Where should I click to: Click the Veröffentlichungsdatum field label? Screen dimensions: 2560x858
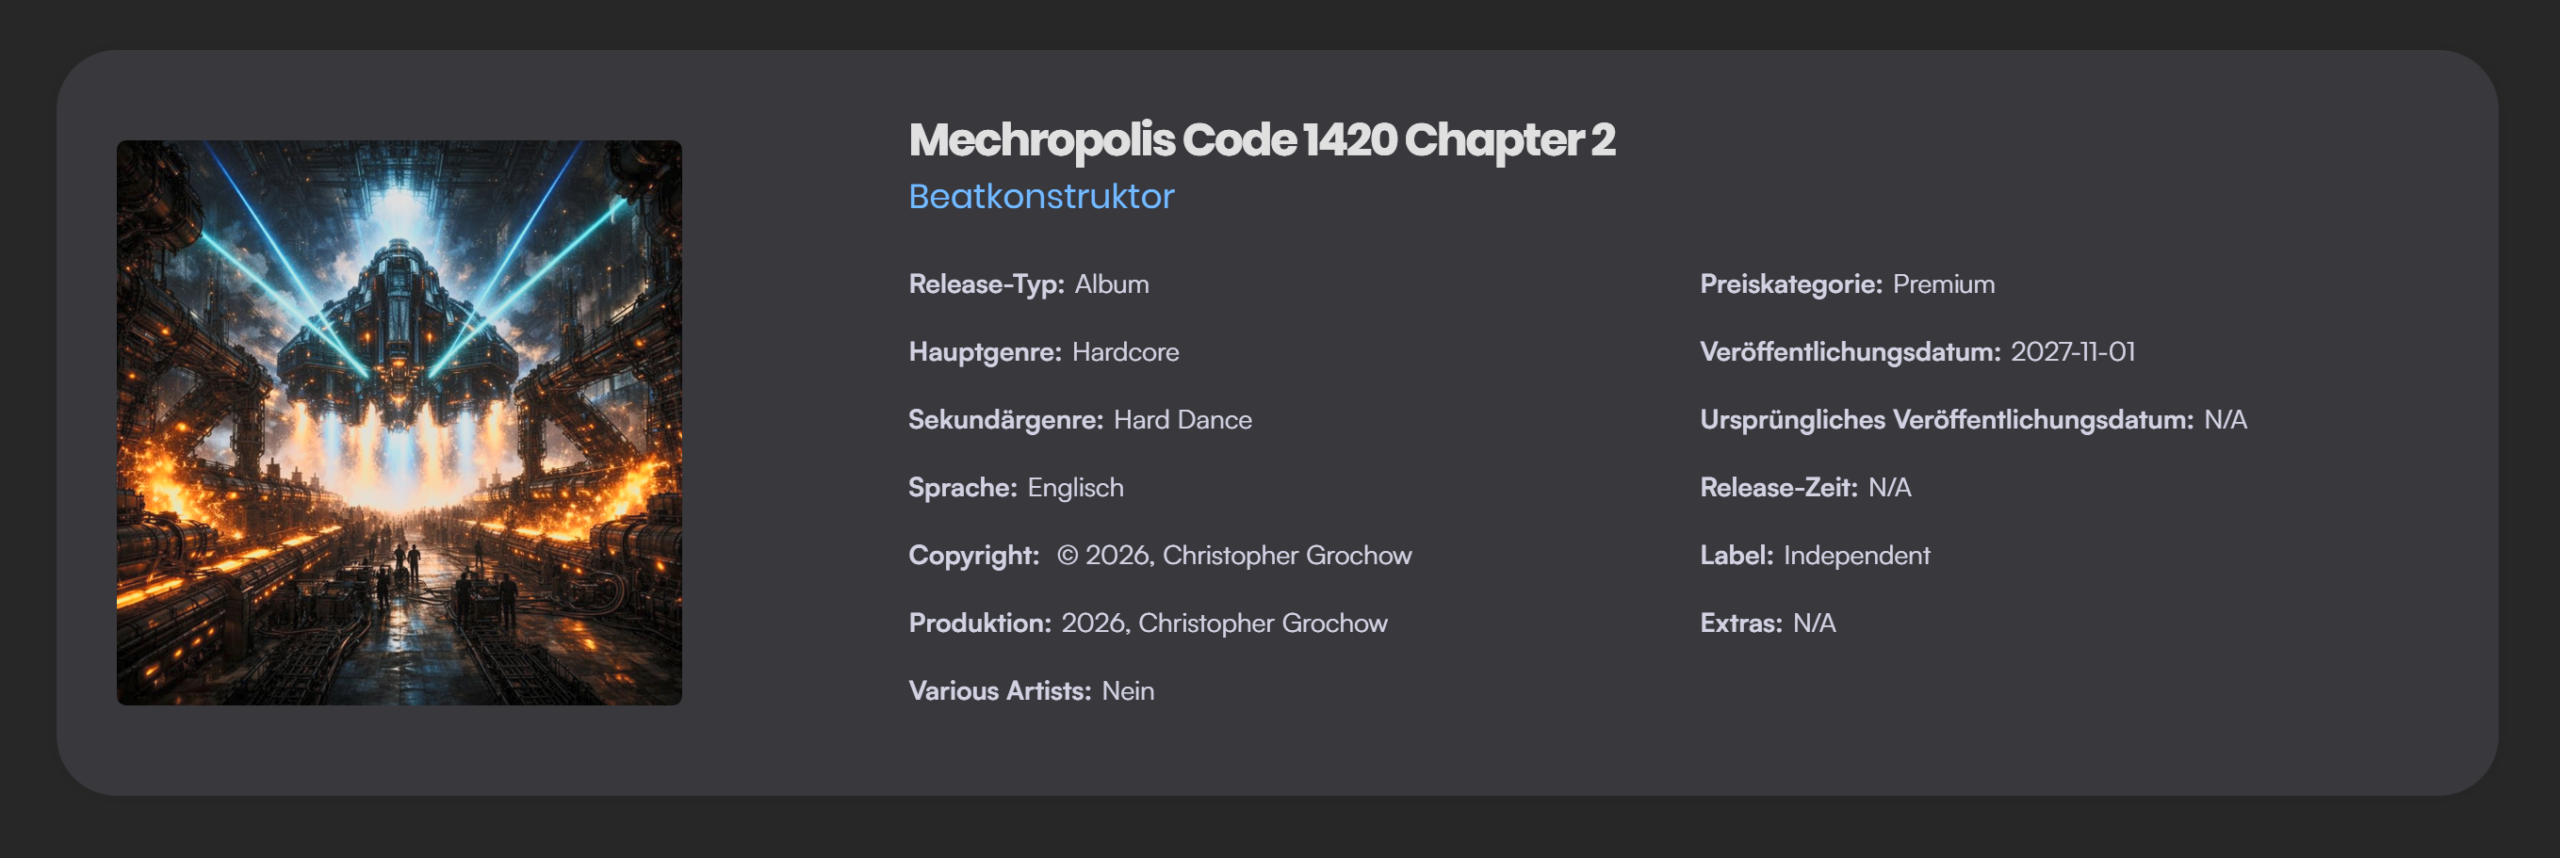[1850, 353]
